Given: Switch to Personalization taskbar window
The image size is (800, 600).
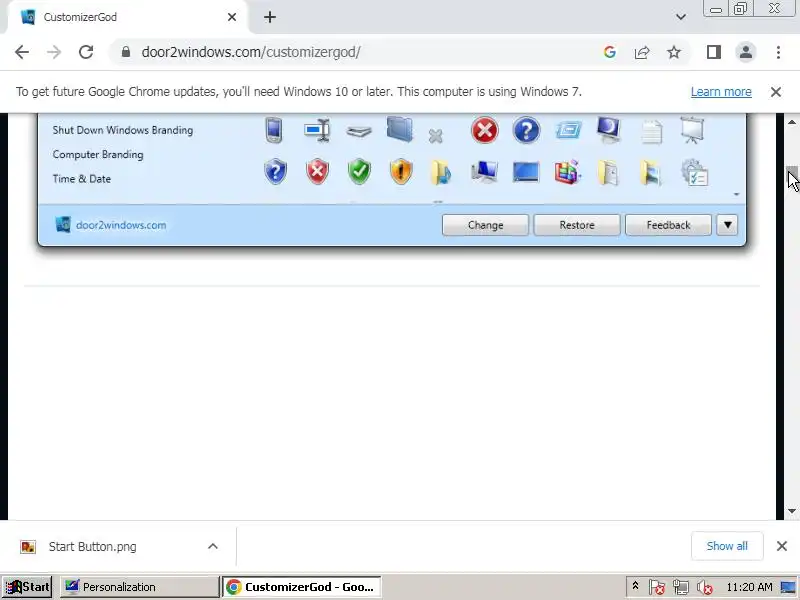Looking at the screenshot, I should coord(139,587).
